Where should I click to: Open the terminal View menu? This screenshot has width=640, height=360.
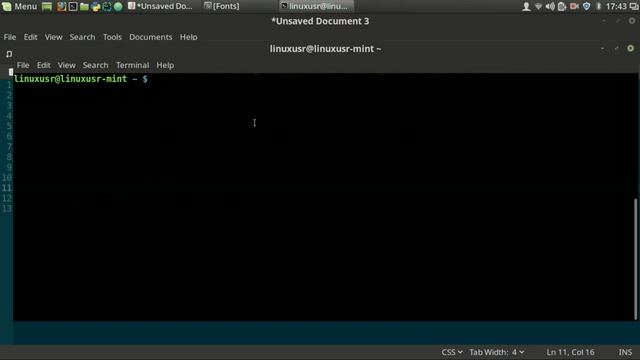[x=67, y=65]
